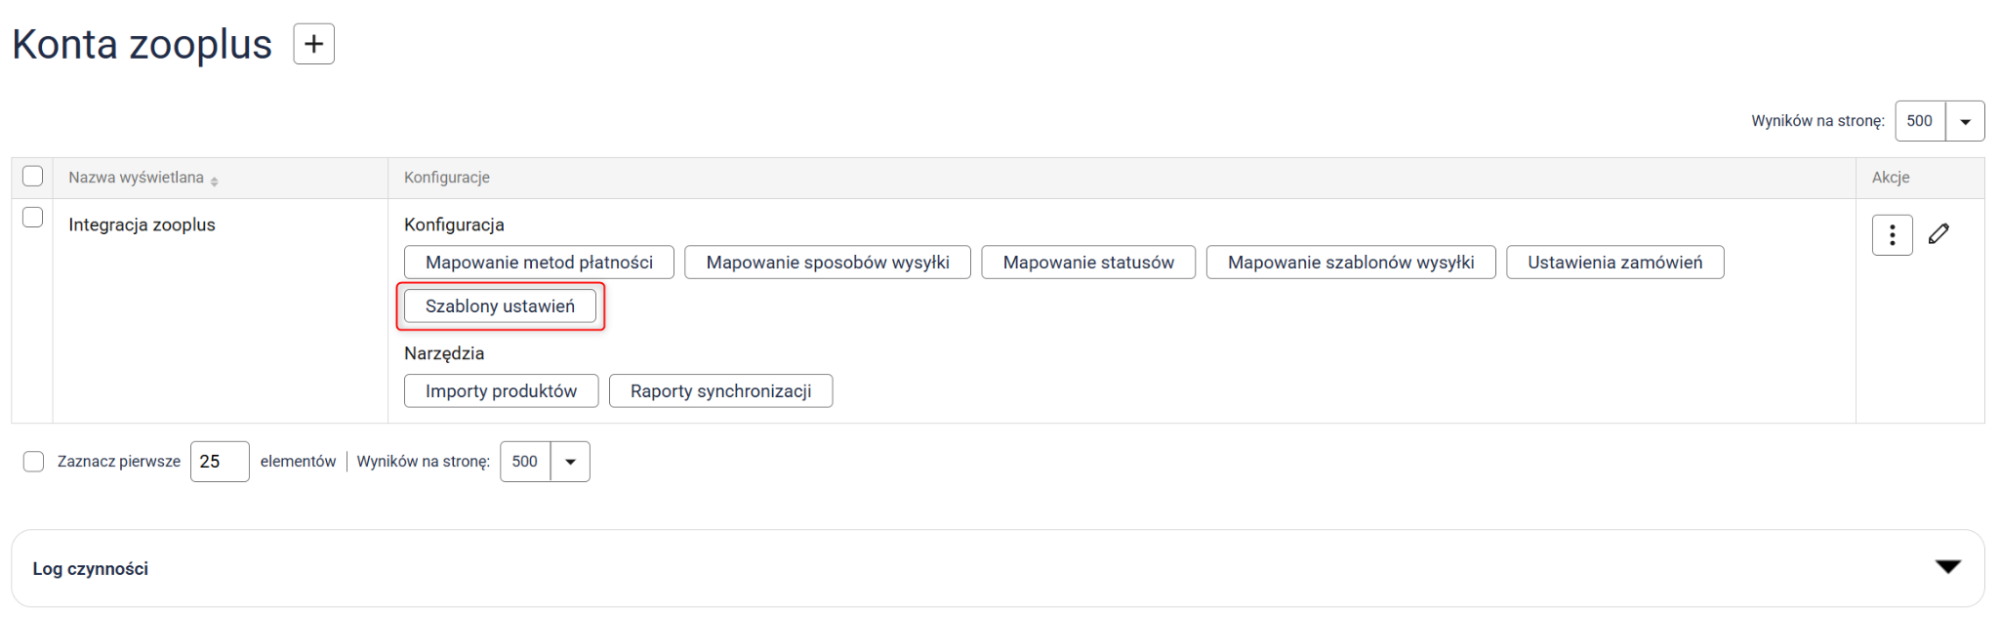Sort by Nazwa wyświetlana column arrows
The height and width of the screenshot is (621, 1999).
click(214, 180)
